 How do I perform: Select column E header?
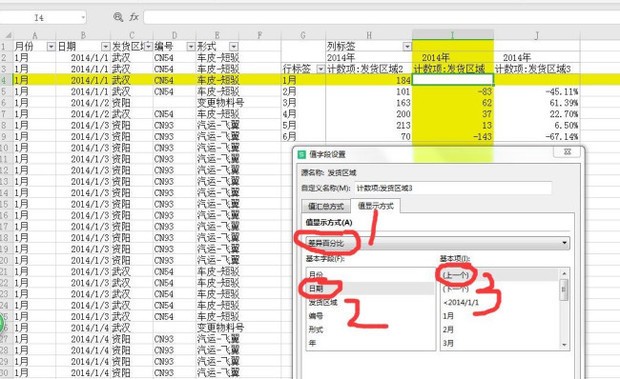point(217,35)
